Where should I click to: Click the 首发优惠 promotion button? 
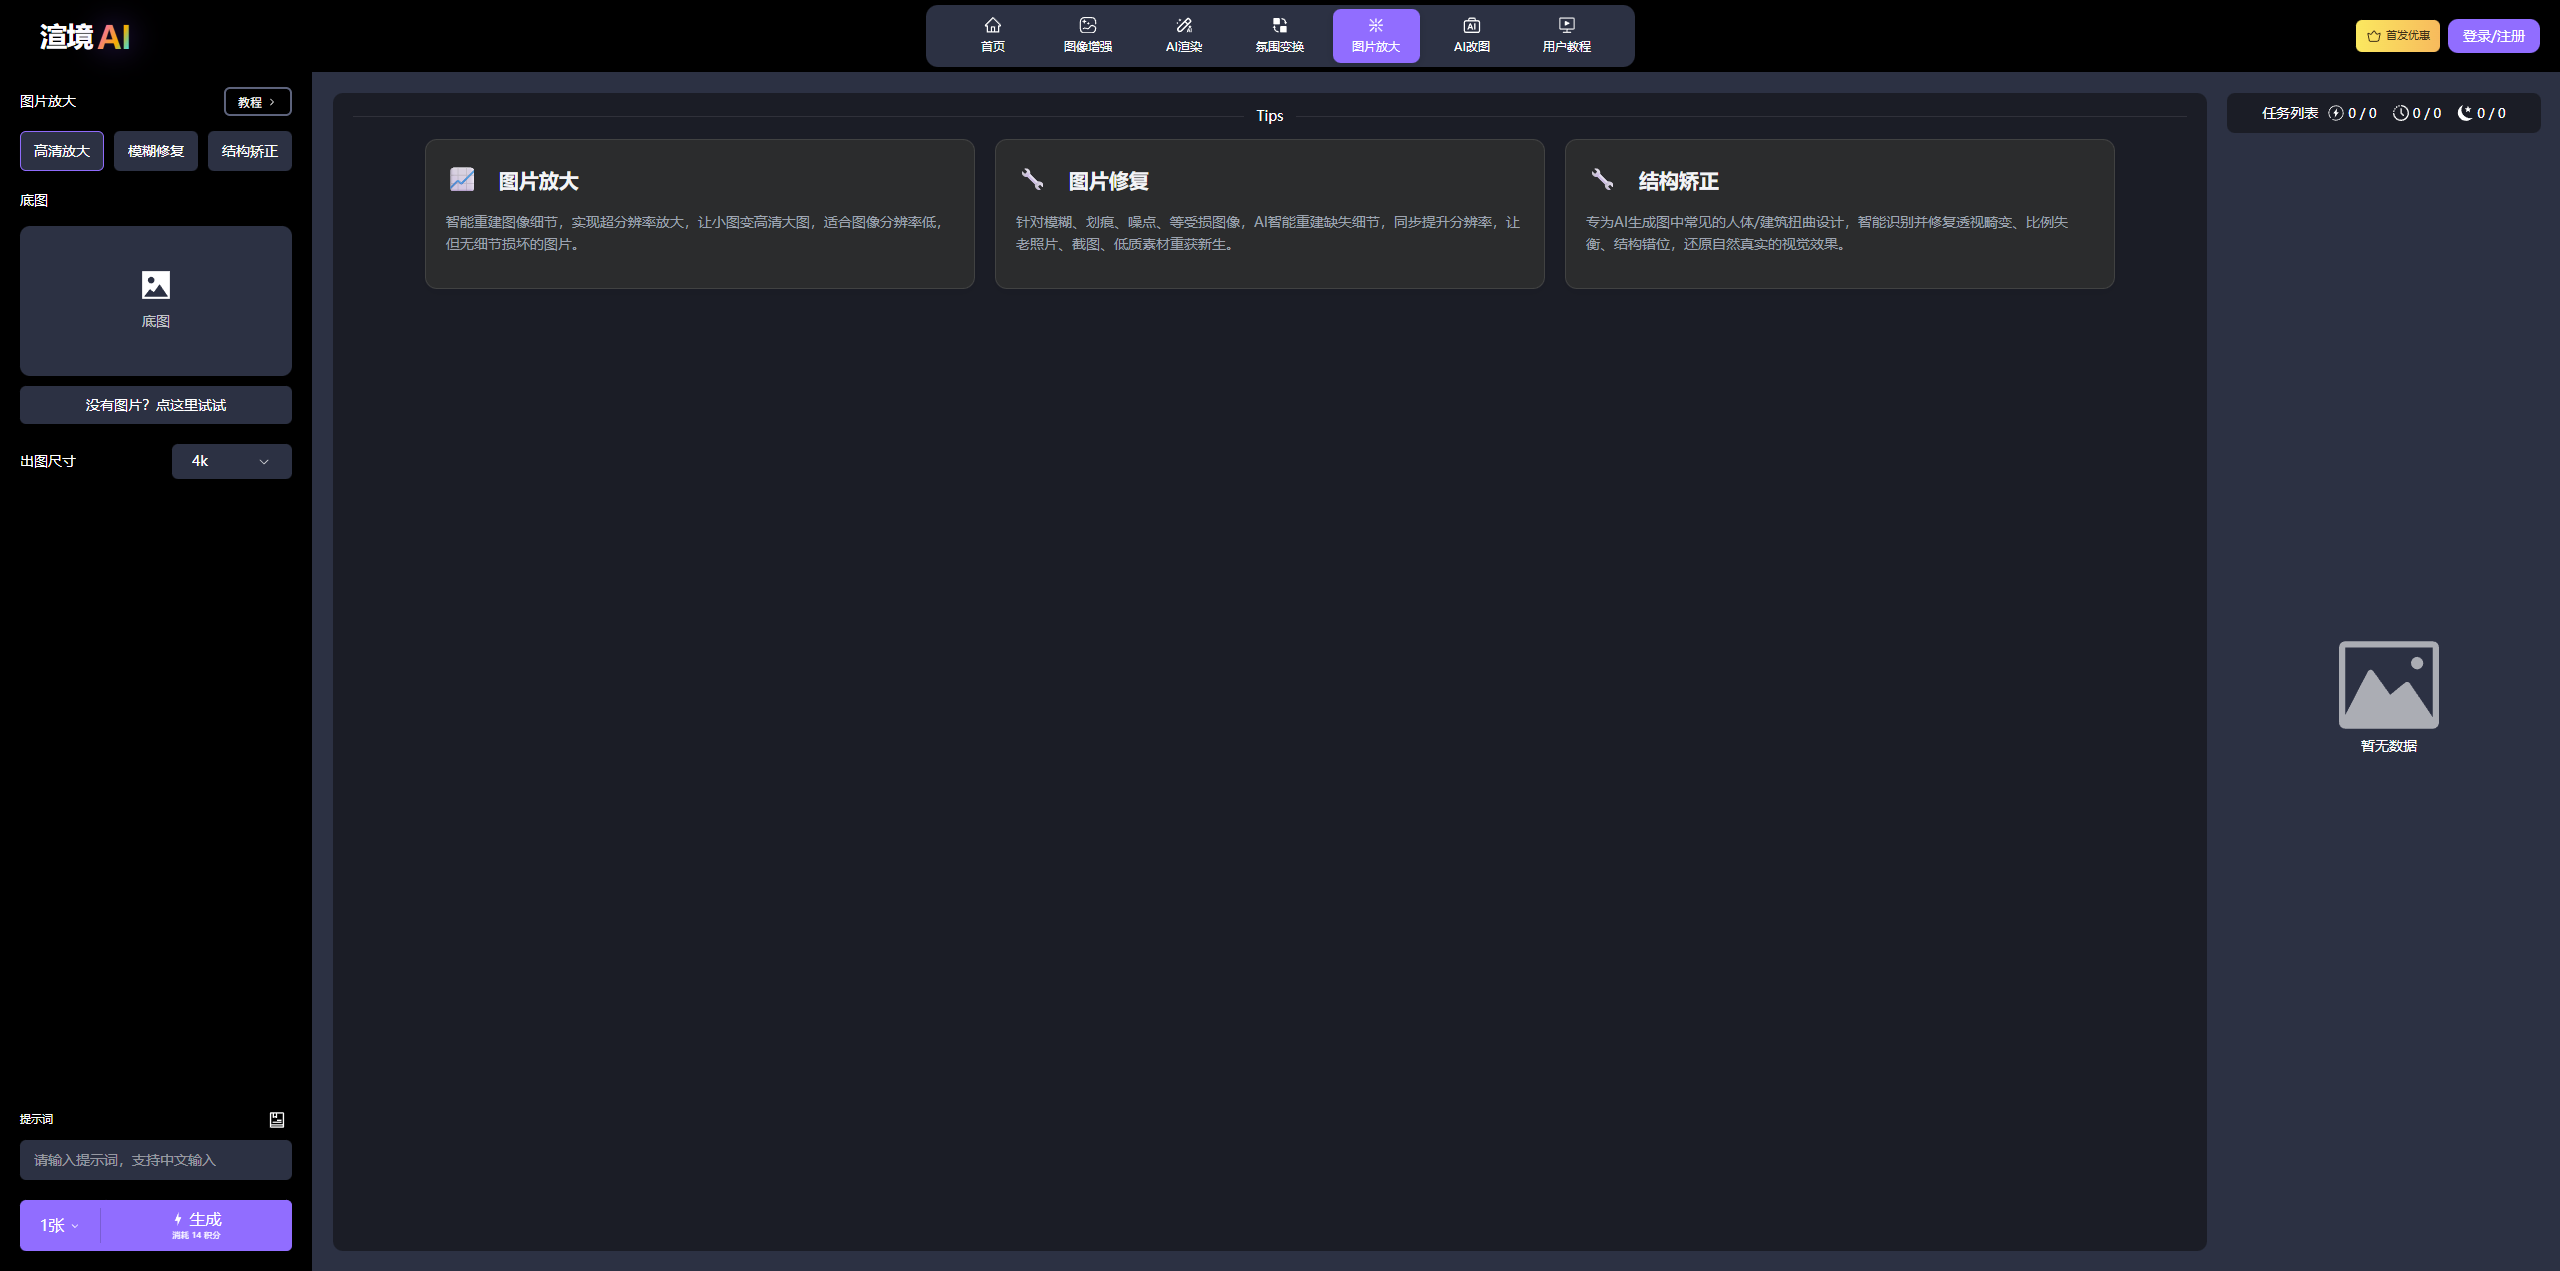(2397, 36)
